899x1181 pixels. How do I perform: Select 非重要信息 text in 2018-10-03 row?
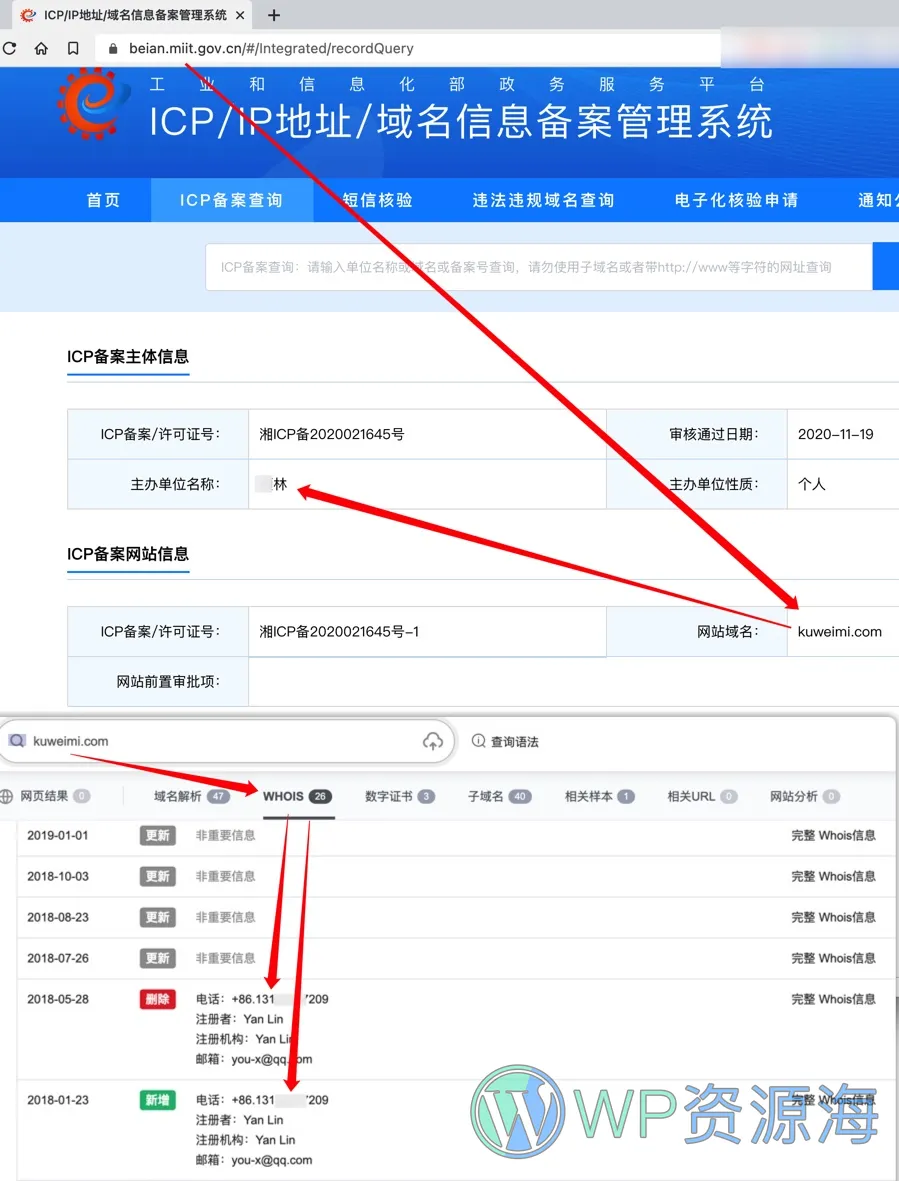pyautogui.click(x=225, y=876)
